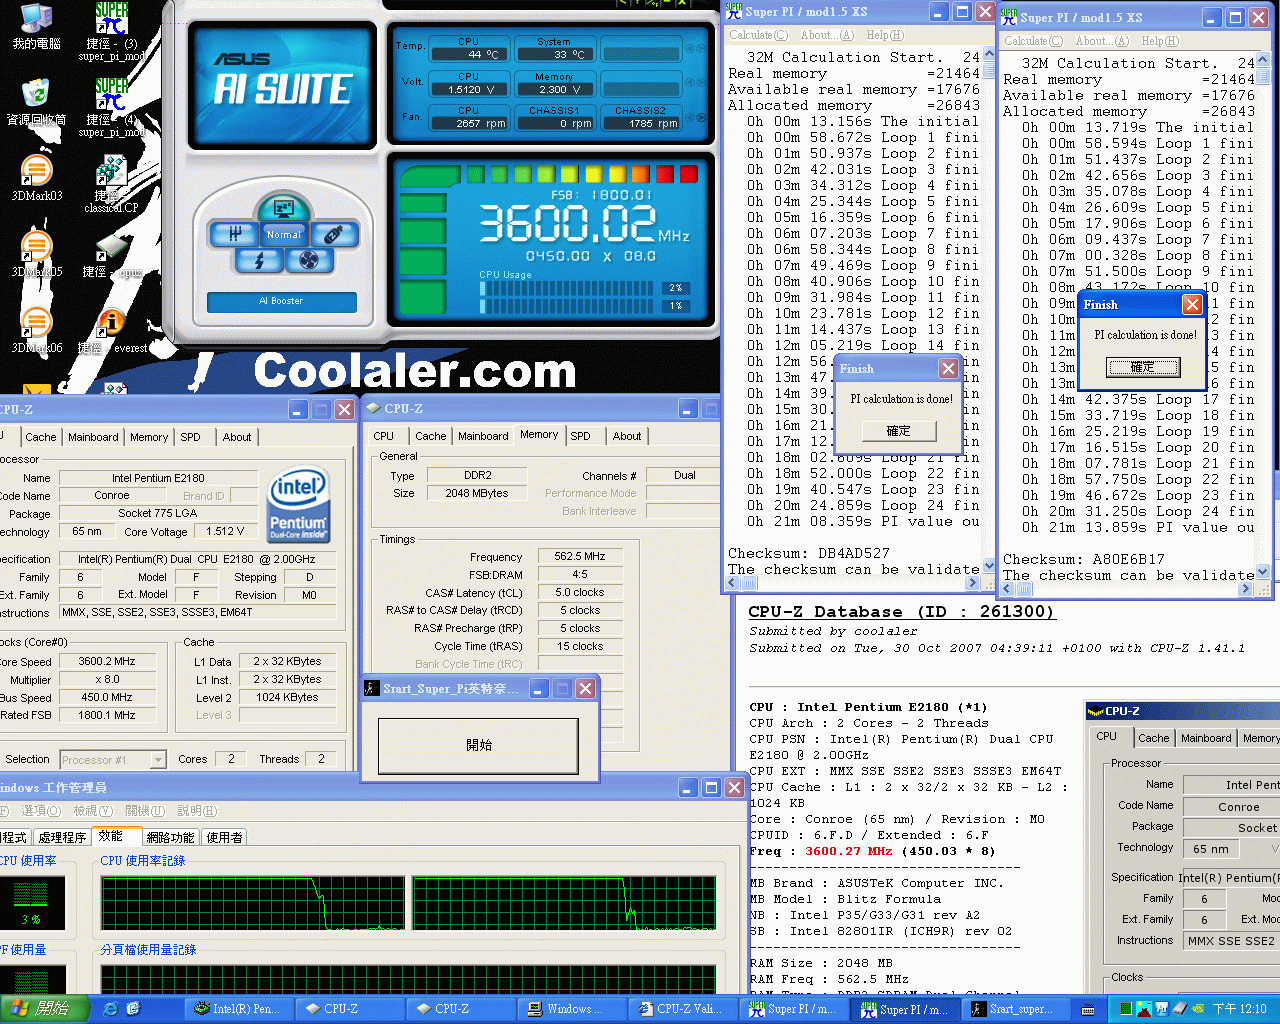The width and height of the screenshot is (1280, 1024).
Task: Open the My Computer desktop icon
Action: click(36, 28)
